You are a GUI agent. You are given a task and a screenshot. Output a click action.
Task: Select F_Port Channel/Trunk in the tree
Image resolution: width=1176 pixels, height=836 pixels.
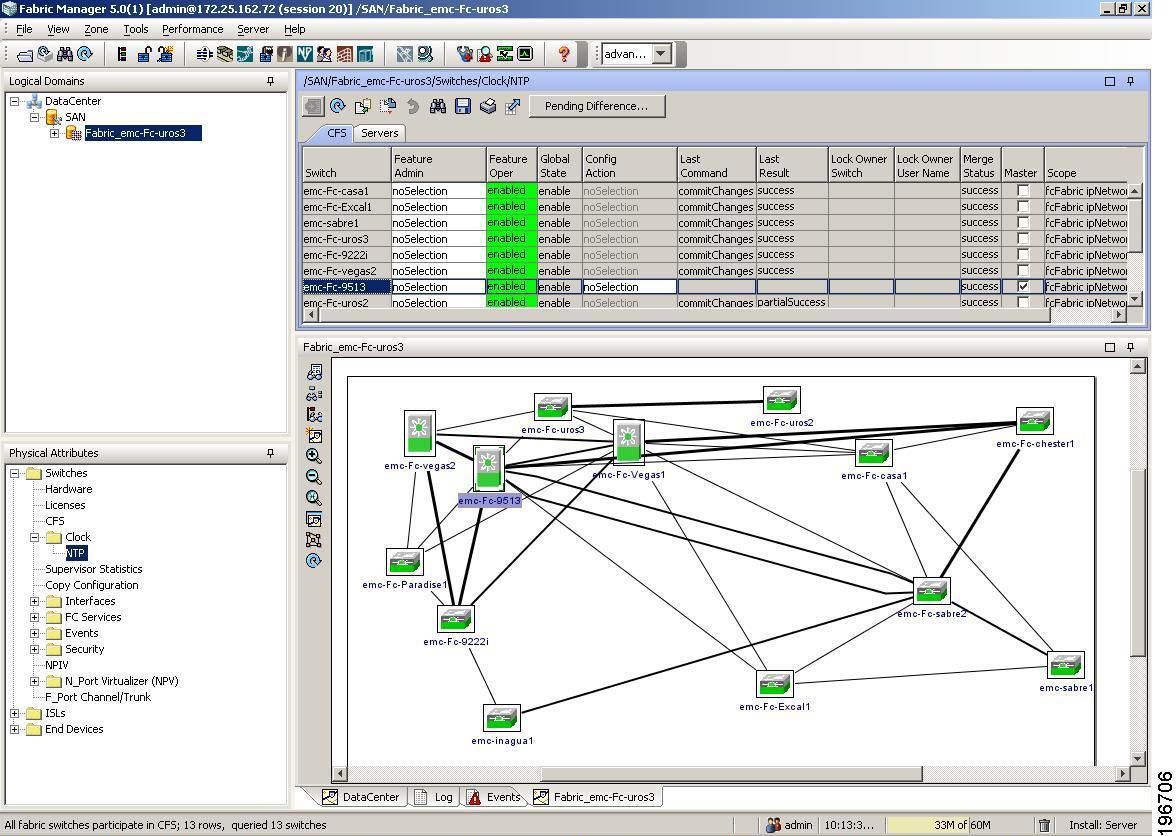tap(98, 697)
